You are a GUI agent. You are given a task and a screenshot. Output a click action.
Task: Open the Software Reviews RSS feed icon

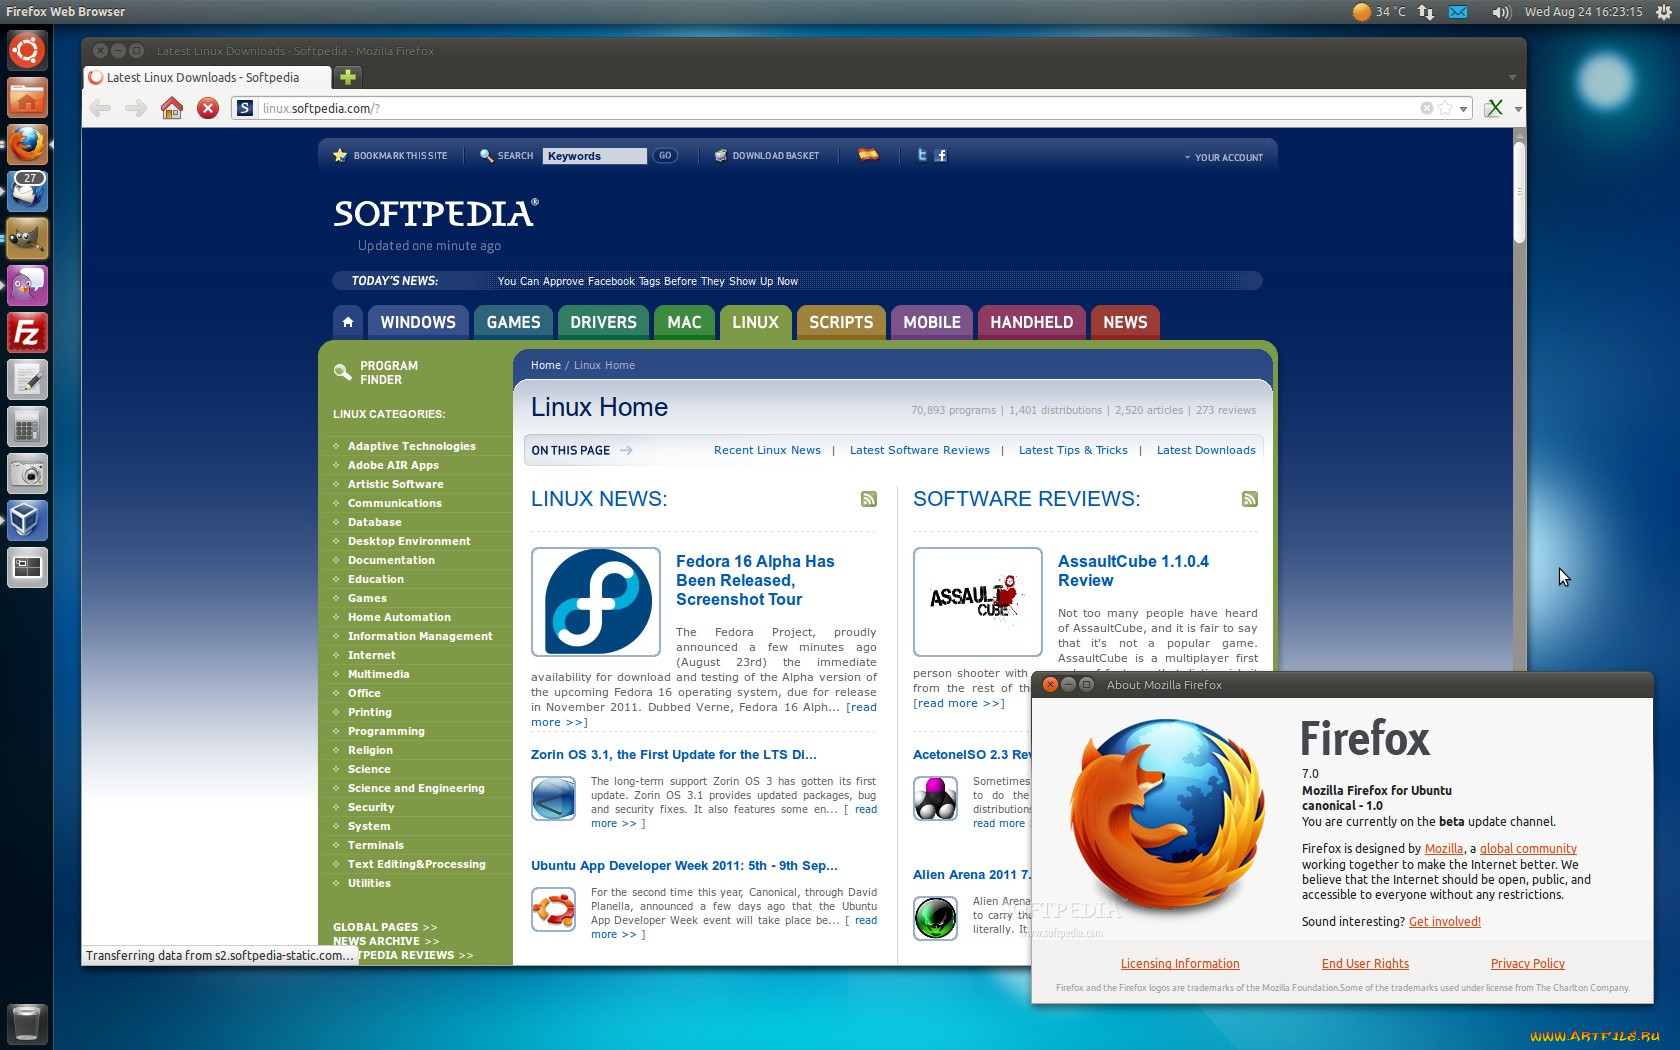[1250, 499]
